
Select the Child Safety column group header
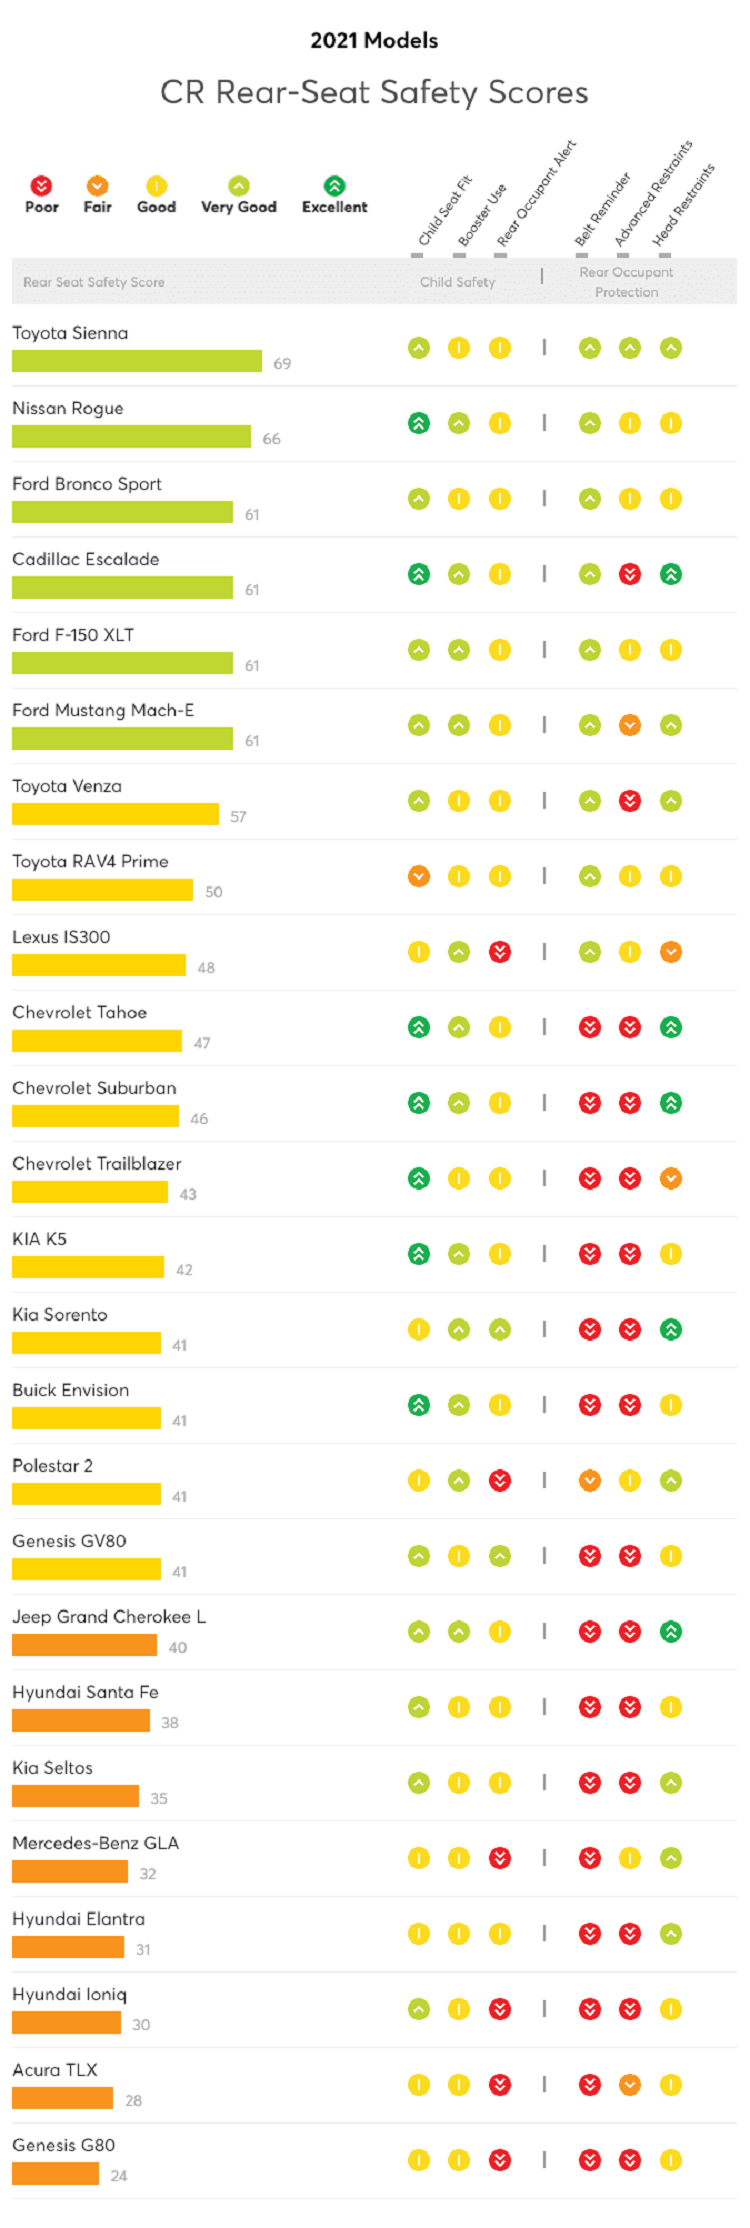pyautogui.click(x=457, y=282)
